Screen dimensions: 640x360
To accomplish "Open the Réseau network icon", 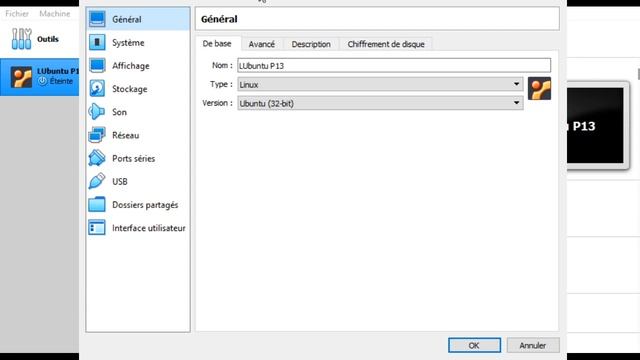I will coord(97,135).
